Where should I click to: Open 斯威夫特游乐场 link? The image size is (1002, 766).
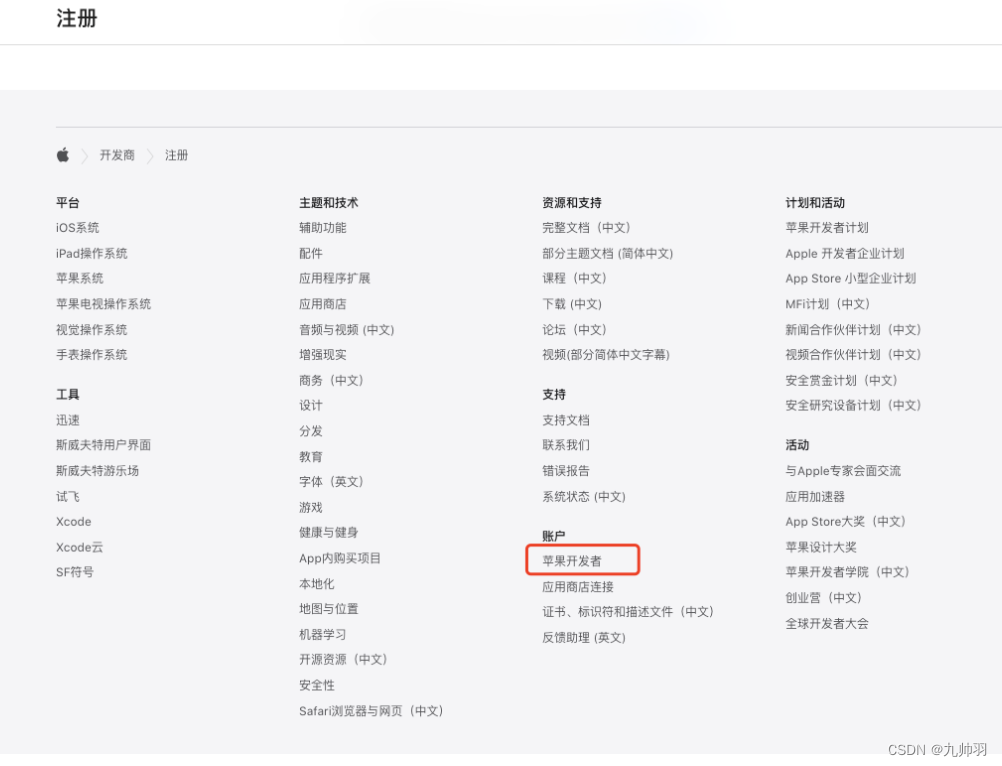[97, 471]
